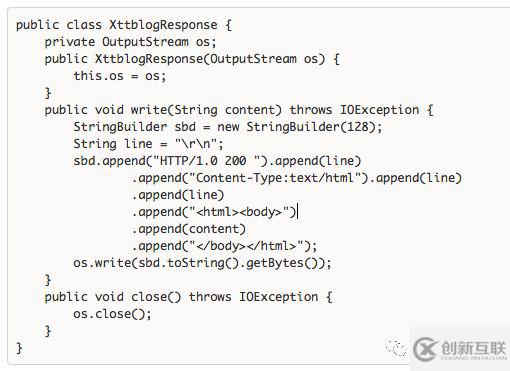510x371 pixels.
Task: Click the faint dotted circle watermark icon
Action: [x=396, y=348]
